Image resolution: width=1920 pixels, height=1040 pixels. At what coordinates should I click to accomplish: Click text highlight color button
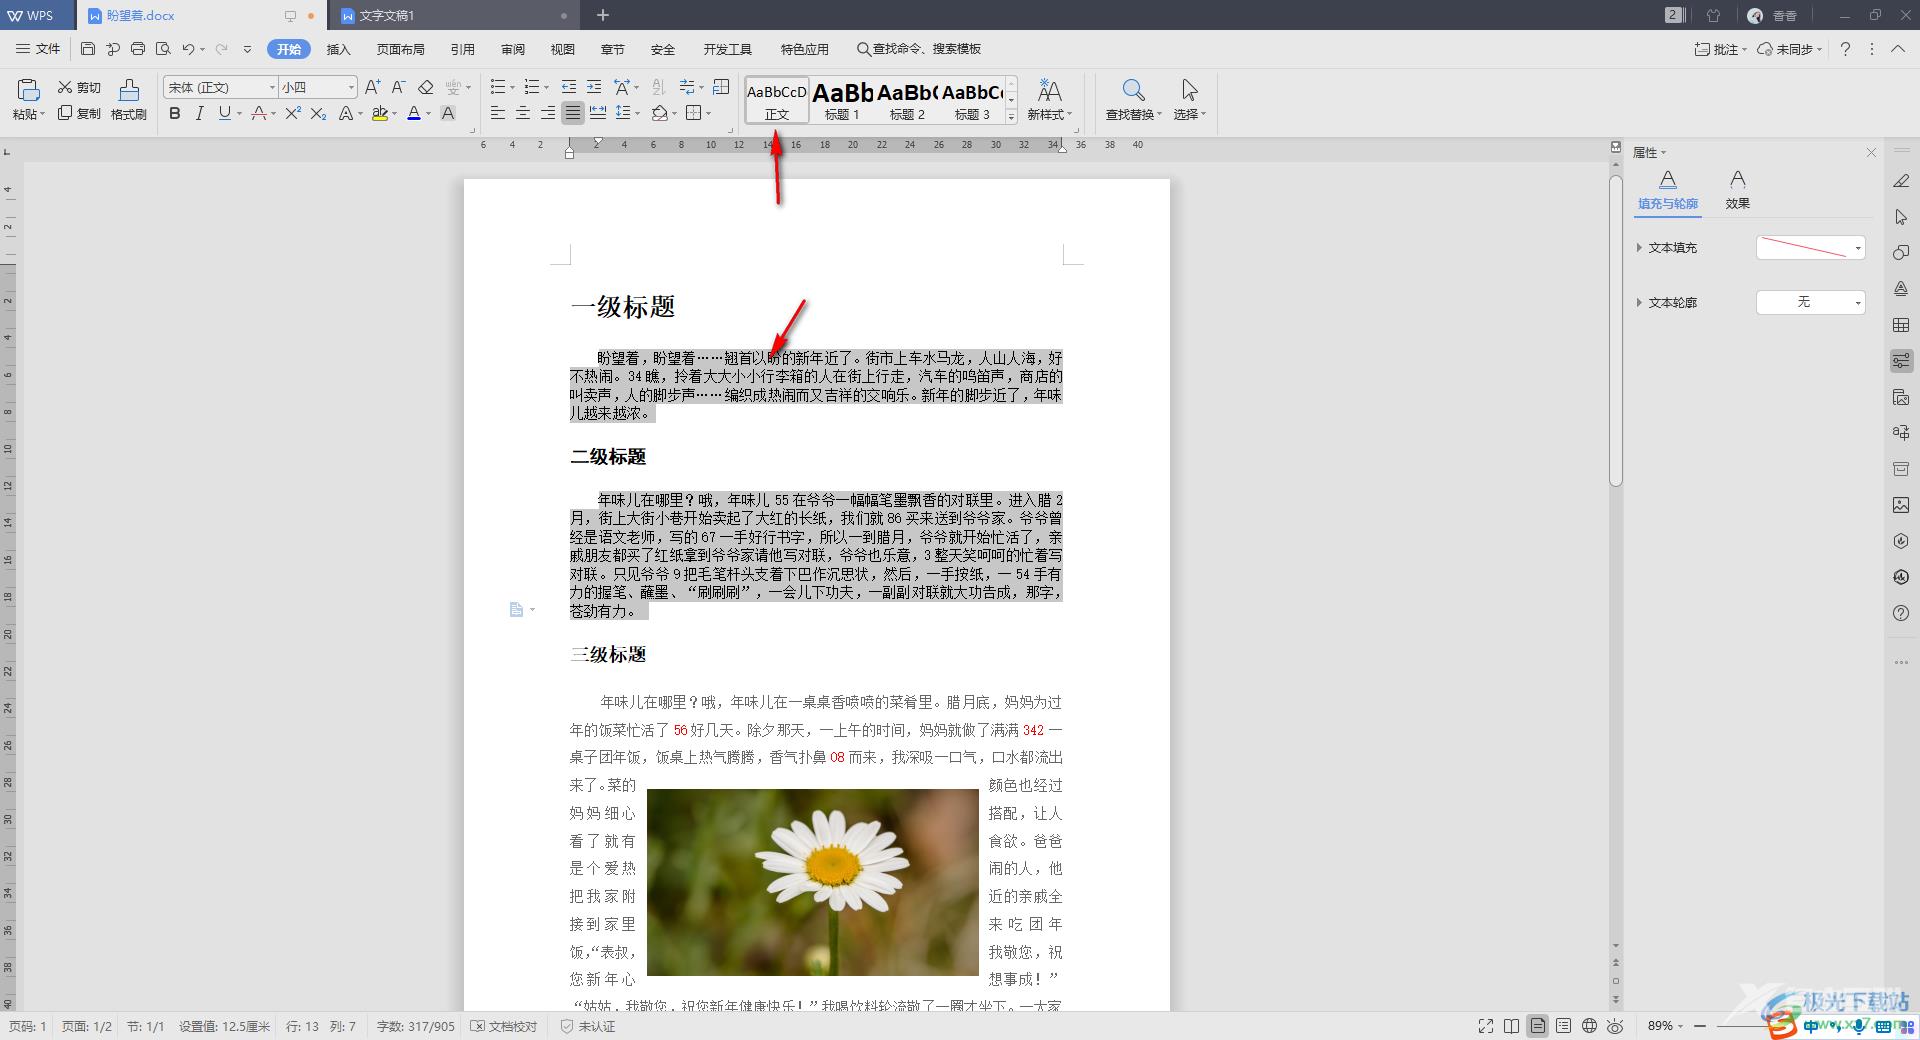click(x=380, y=113)
